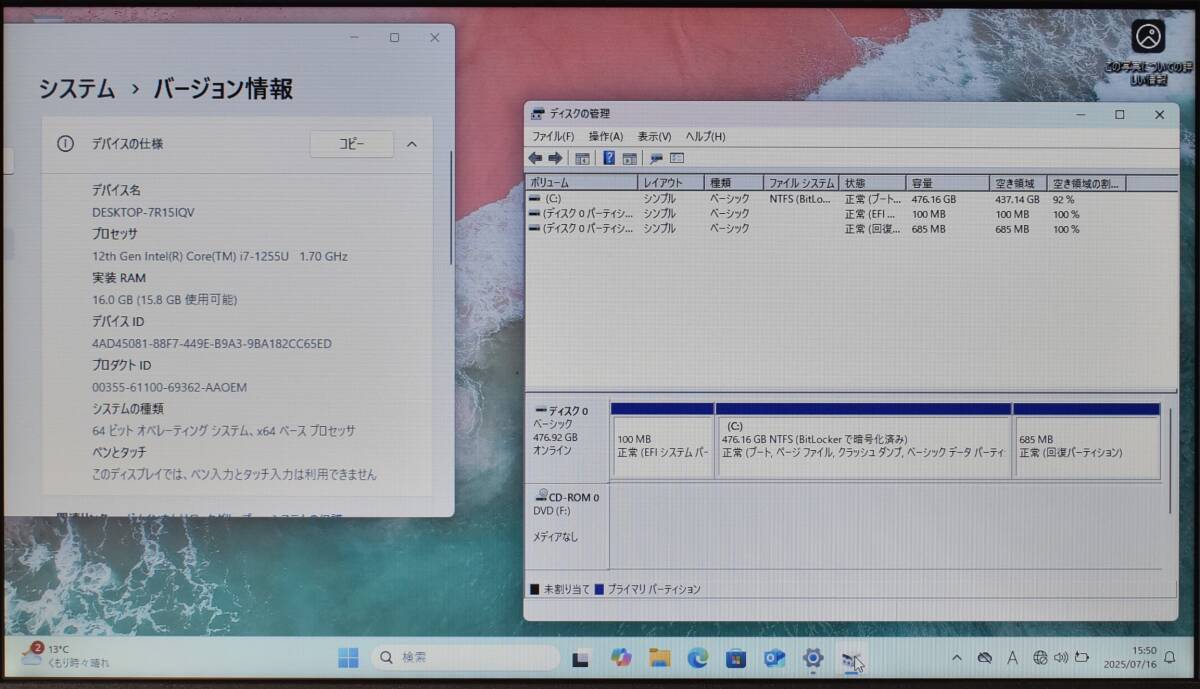Click the last list-view toolbar icon
Image resolution: width=1200 pixels, height=689 pixels.
[677, 158]
